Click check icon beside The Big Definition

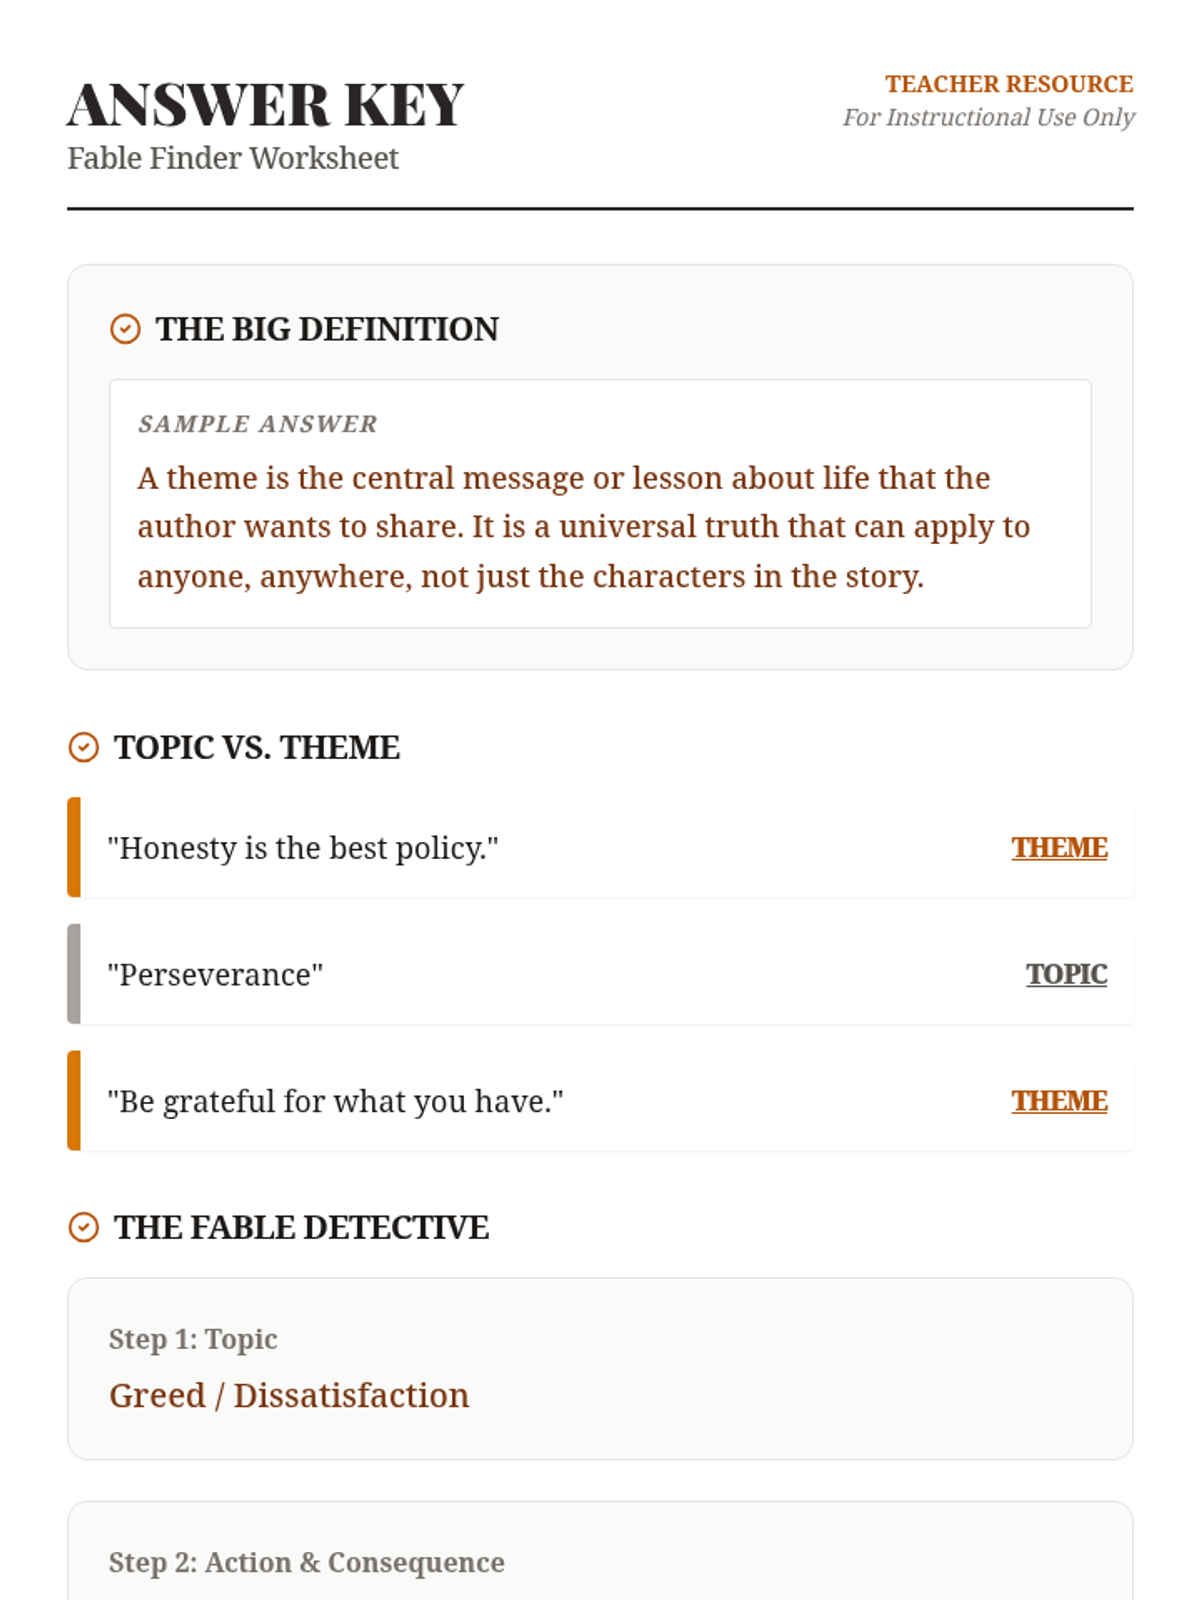[125, 329]
